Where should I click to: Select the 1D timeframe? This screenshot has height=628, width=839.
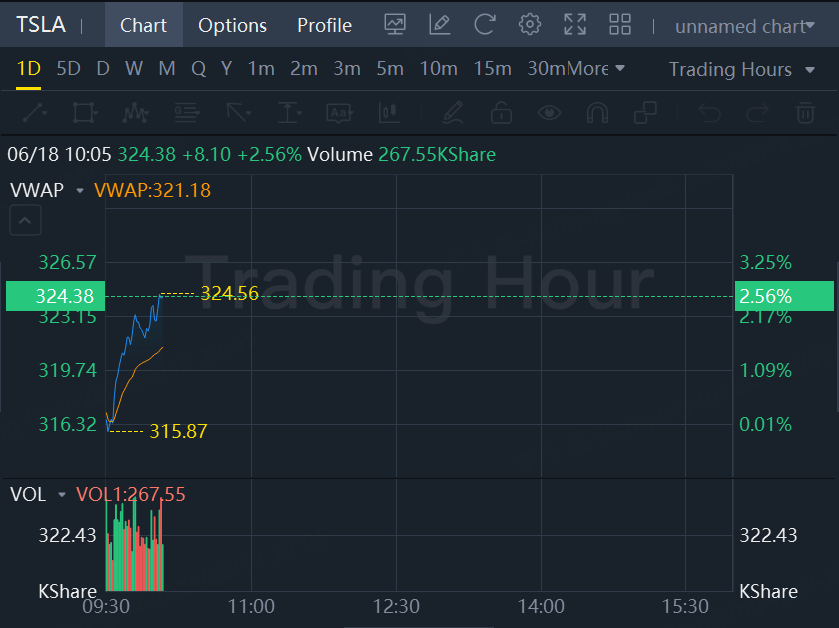(x=29, y=69)
